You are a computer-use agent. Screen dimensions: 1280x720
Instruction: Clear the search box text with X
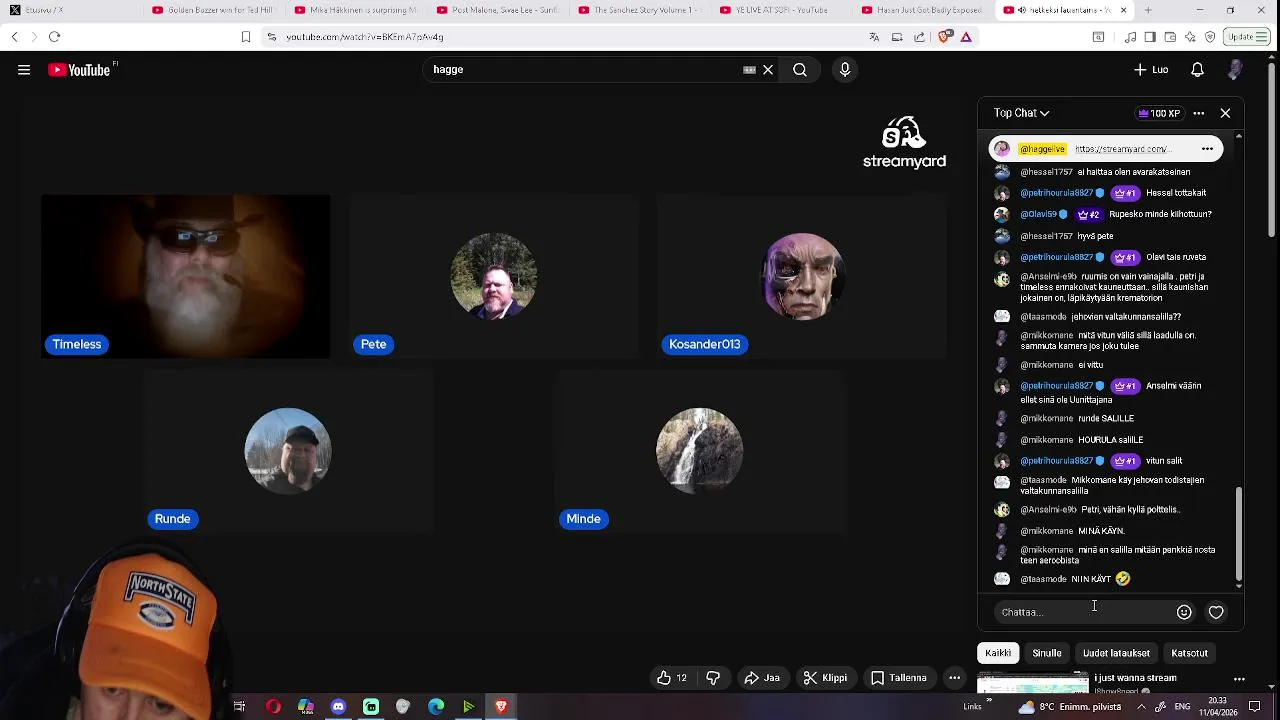[x=768, y=70]
